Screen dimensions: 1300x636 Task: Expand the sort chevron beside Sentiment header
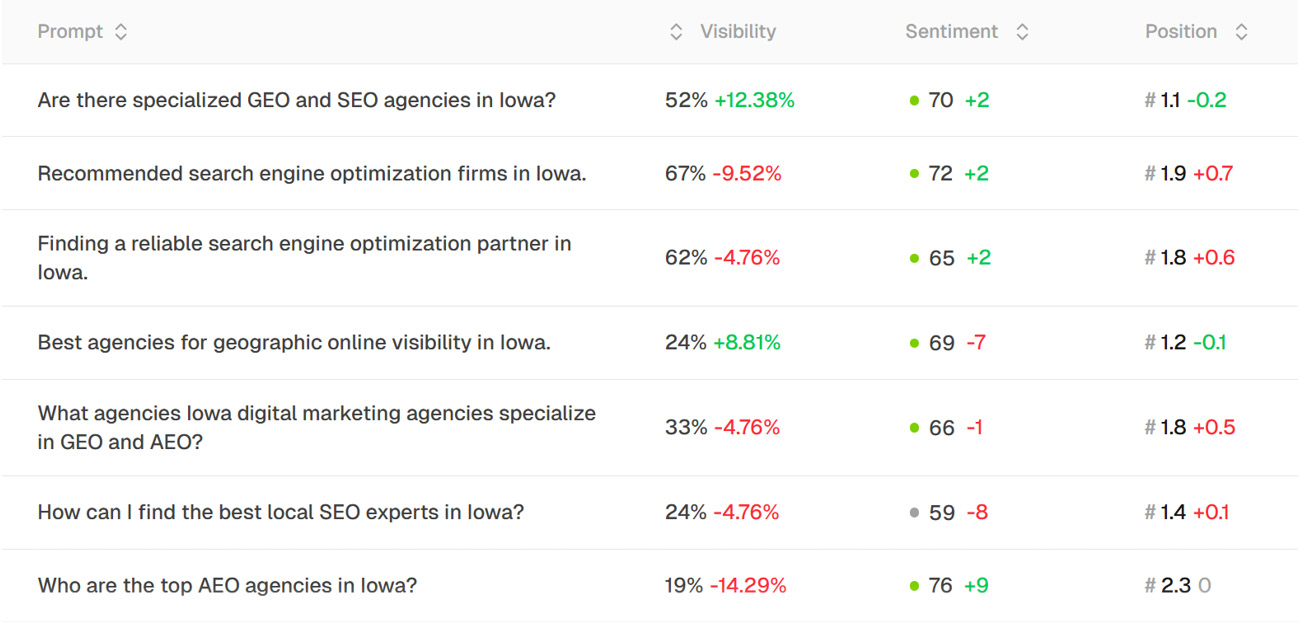click(x=1022, y=31)
